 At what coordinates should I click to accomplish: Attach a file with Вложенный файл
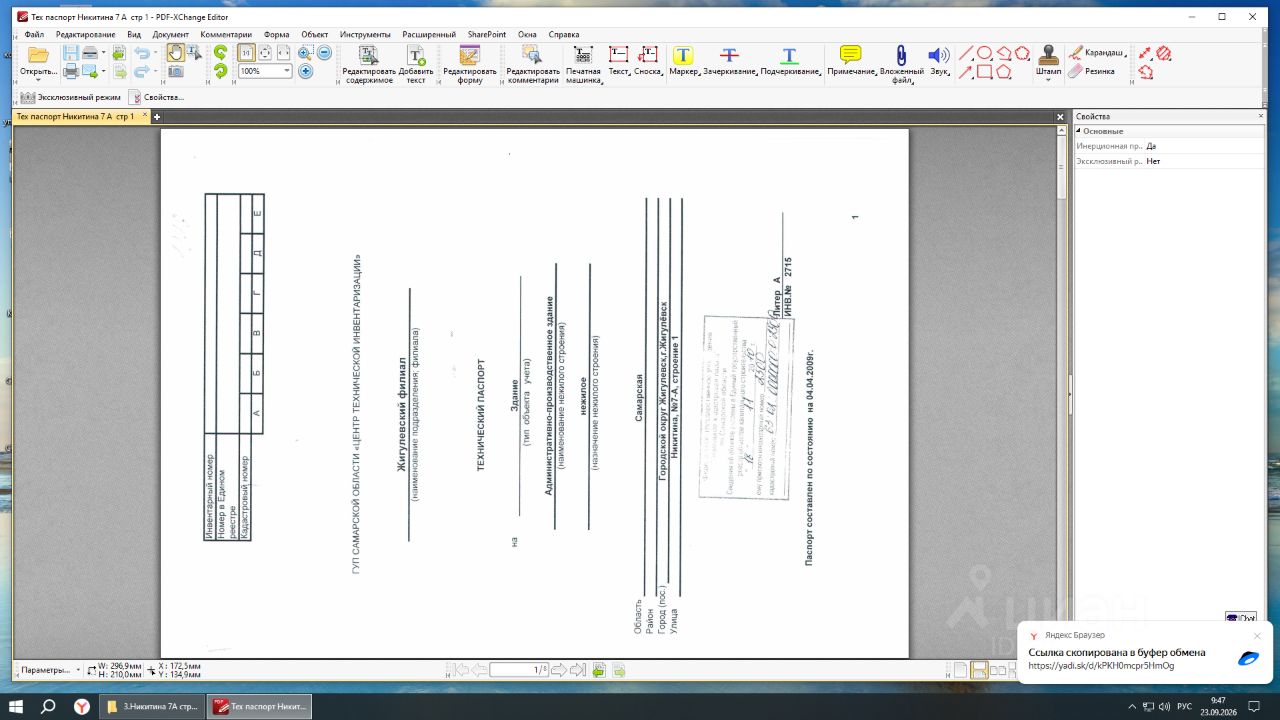(x=900, y=61)
